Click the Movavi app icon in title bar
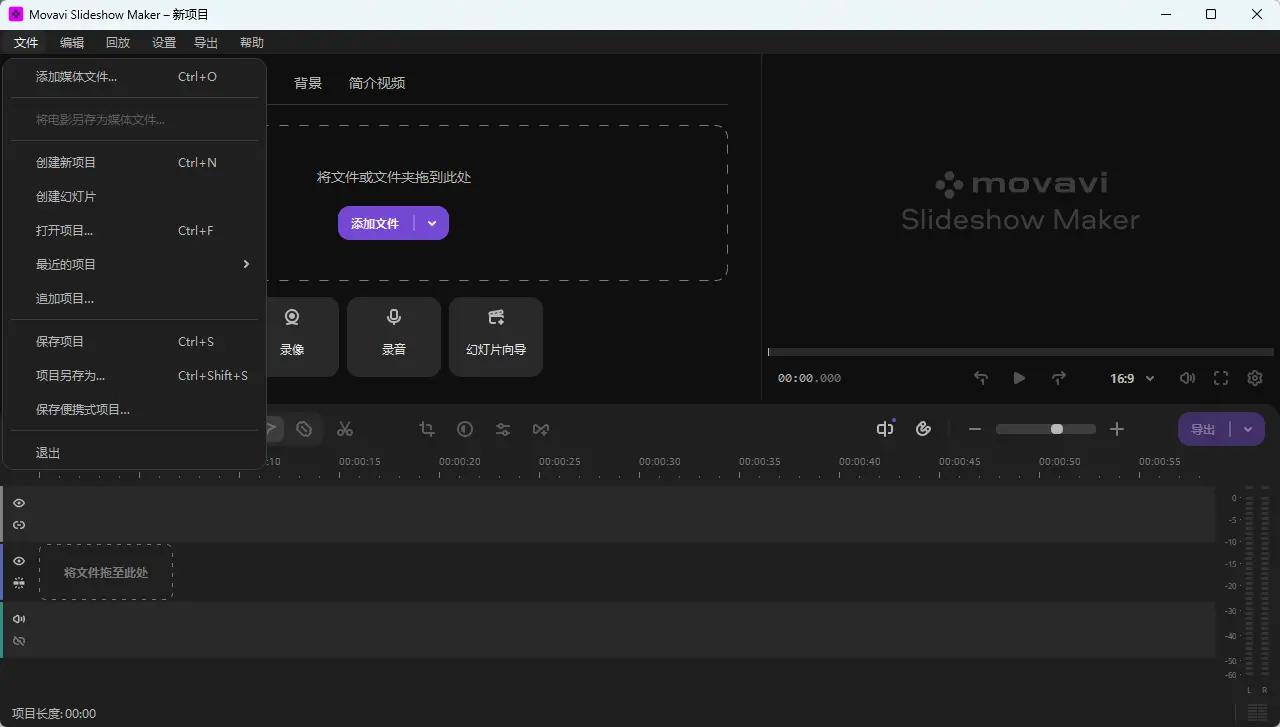Viewport: 1280px width, 727px height. click(16, 14)
